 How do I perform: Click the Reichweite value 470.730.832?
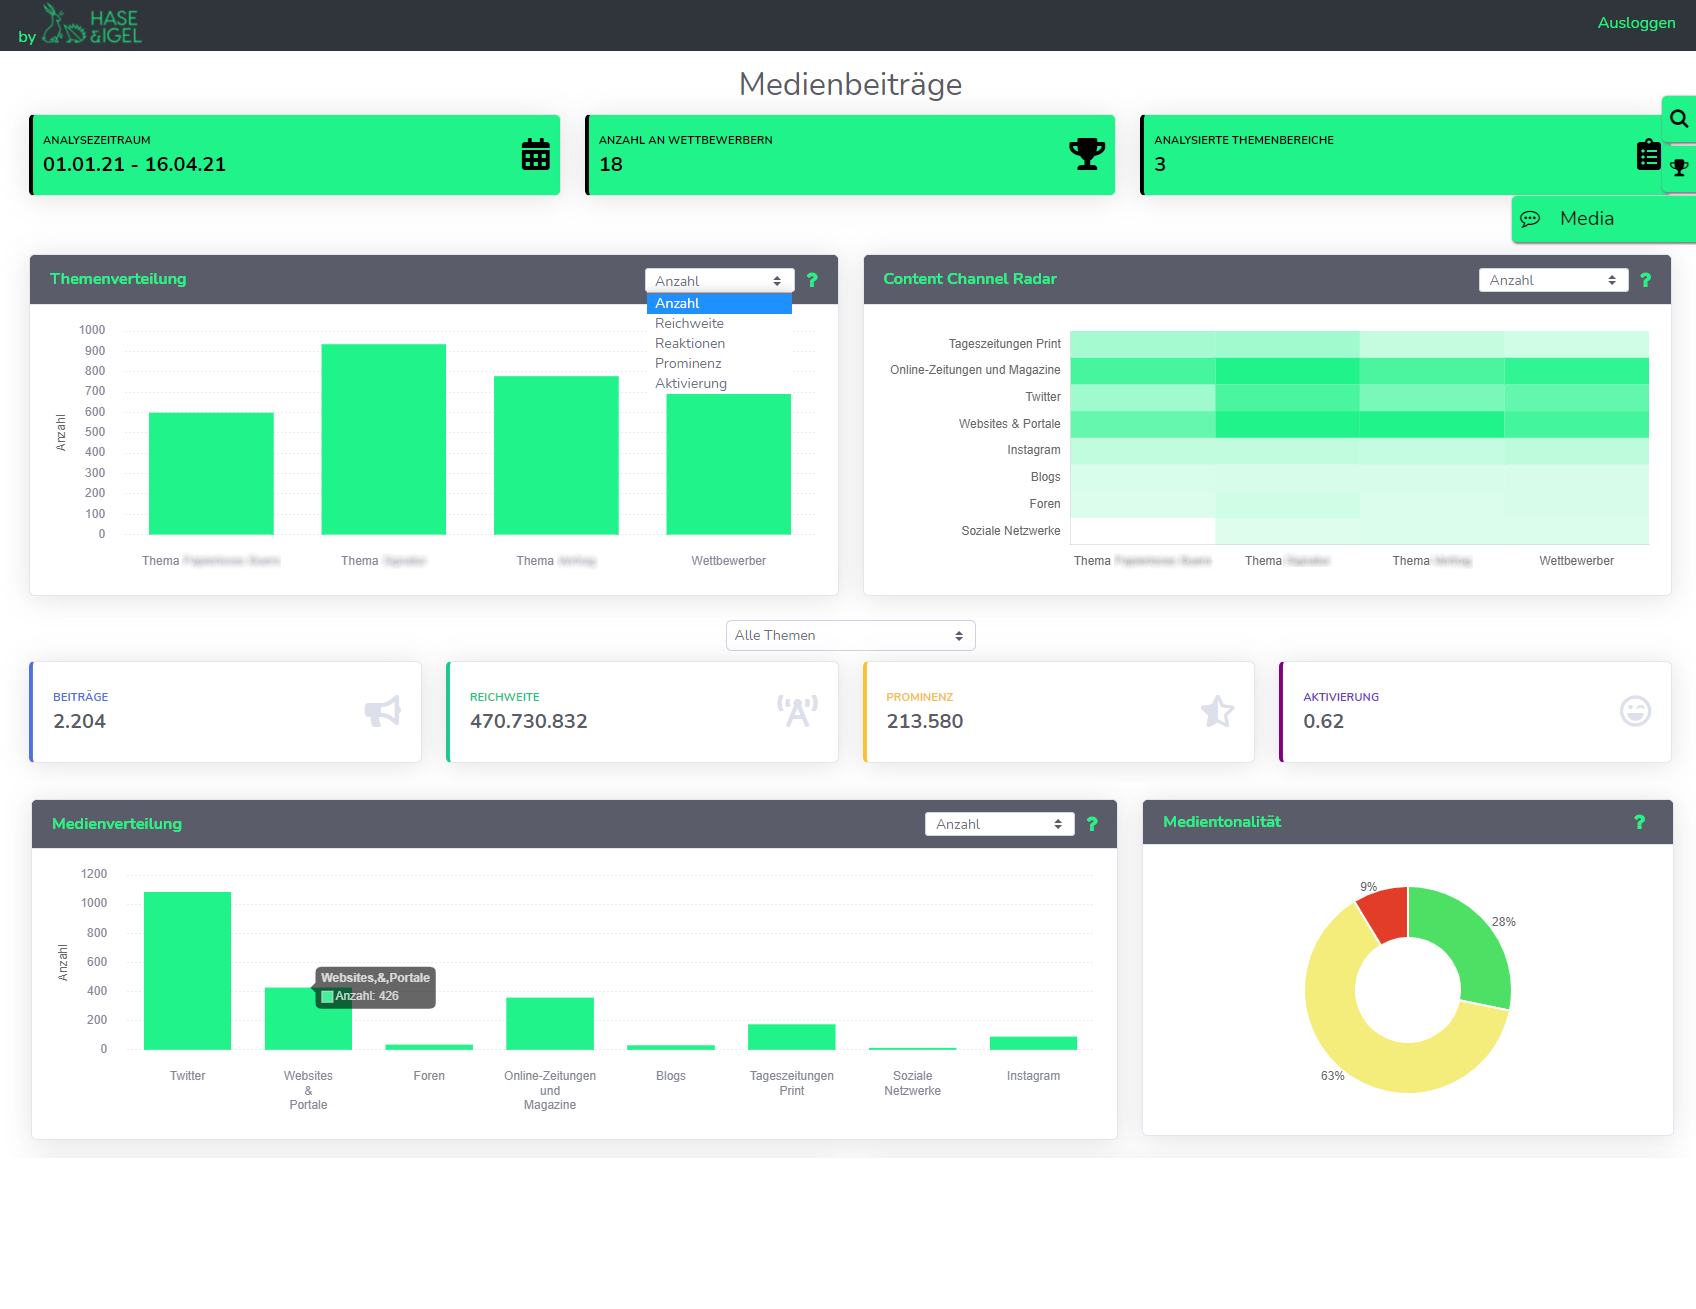click(x=528, y=721)
